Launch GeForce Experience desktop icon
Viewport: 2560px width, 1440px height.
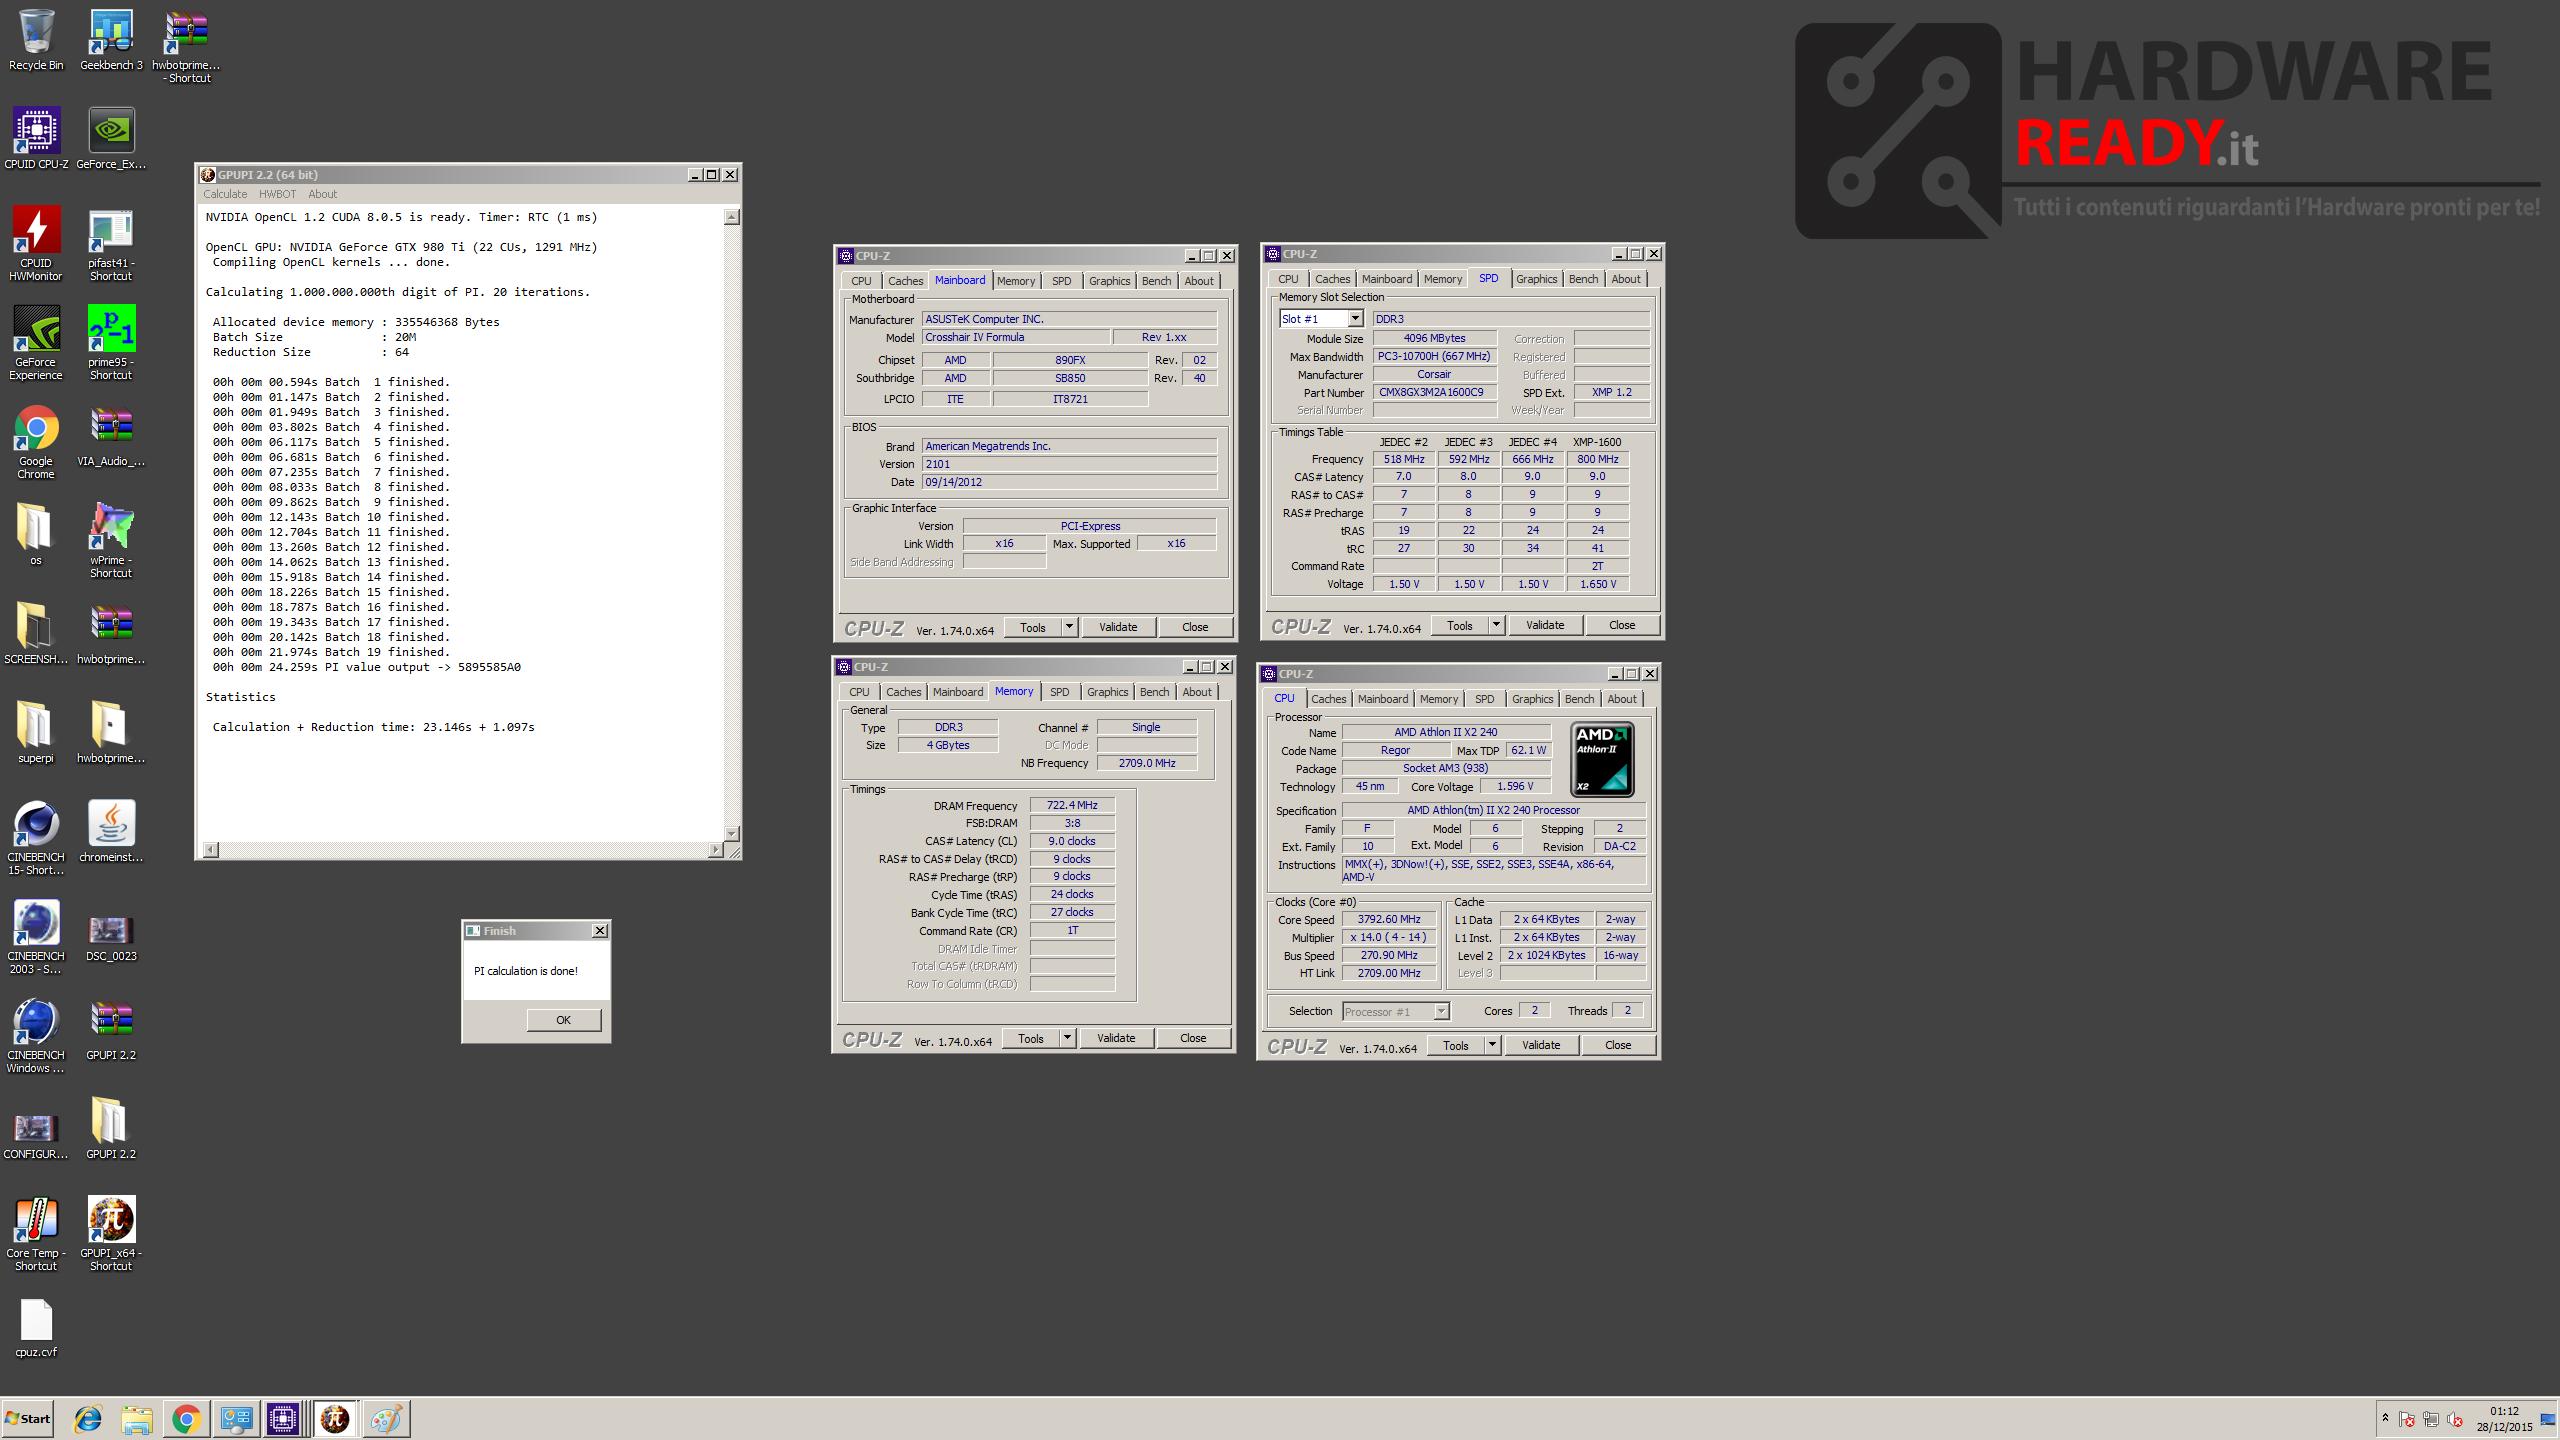pos(36,343)
